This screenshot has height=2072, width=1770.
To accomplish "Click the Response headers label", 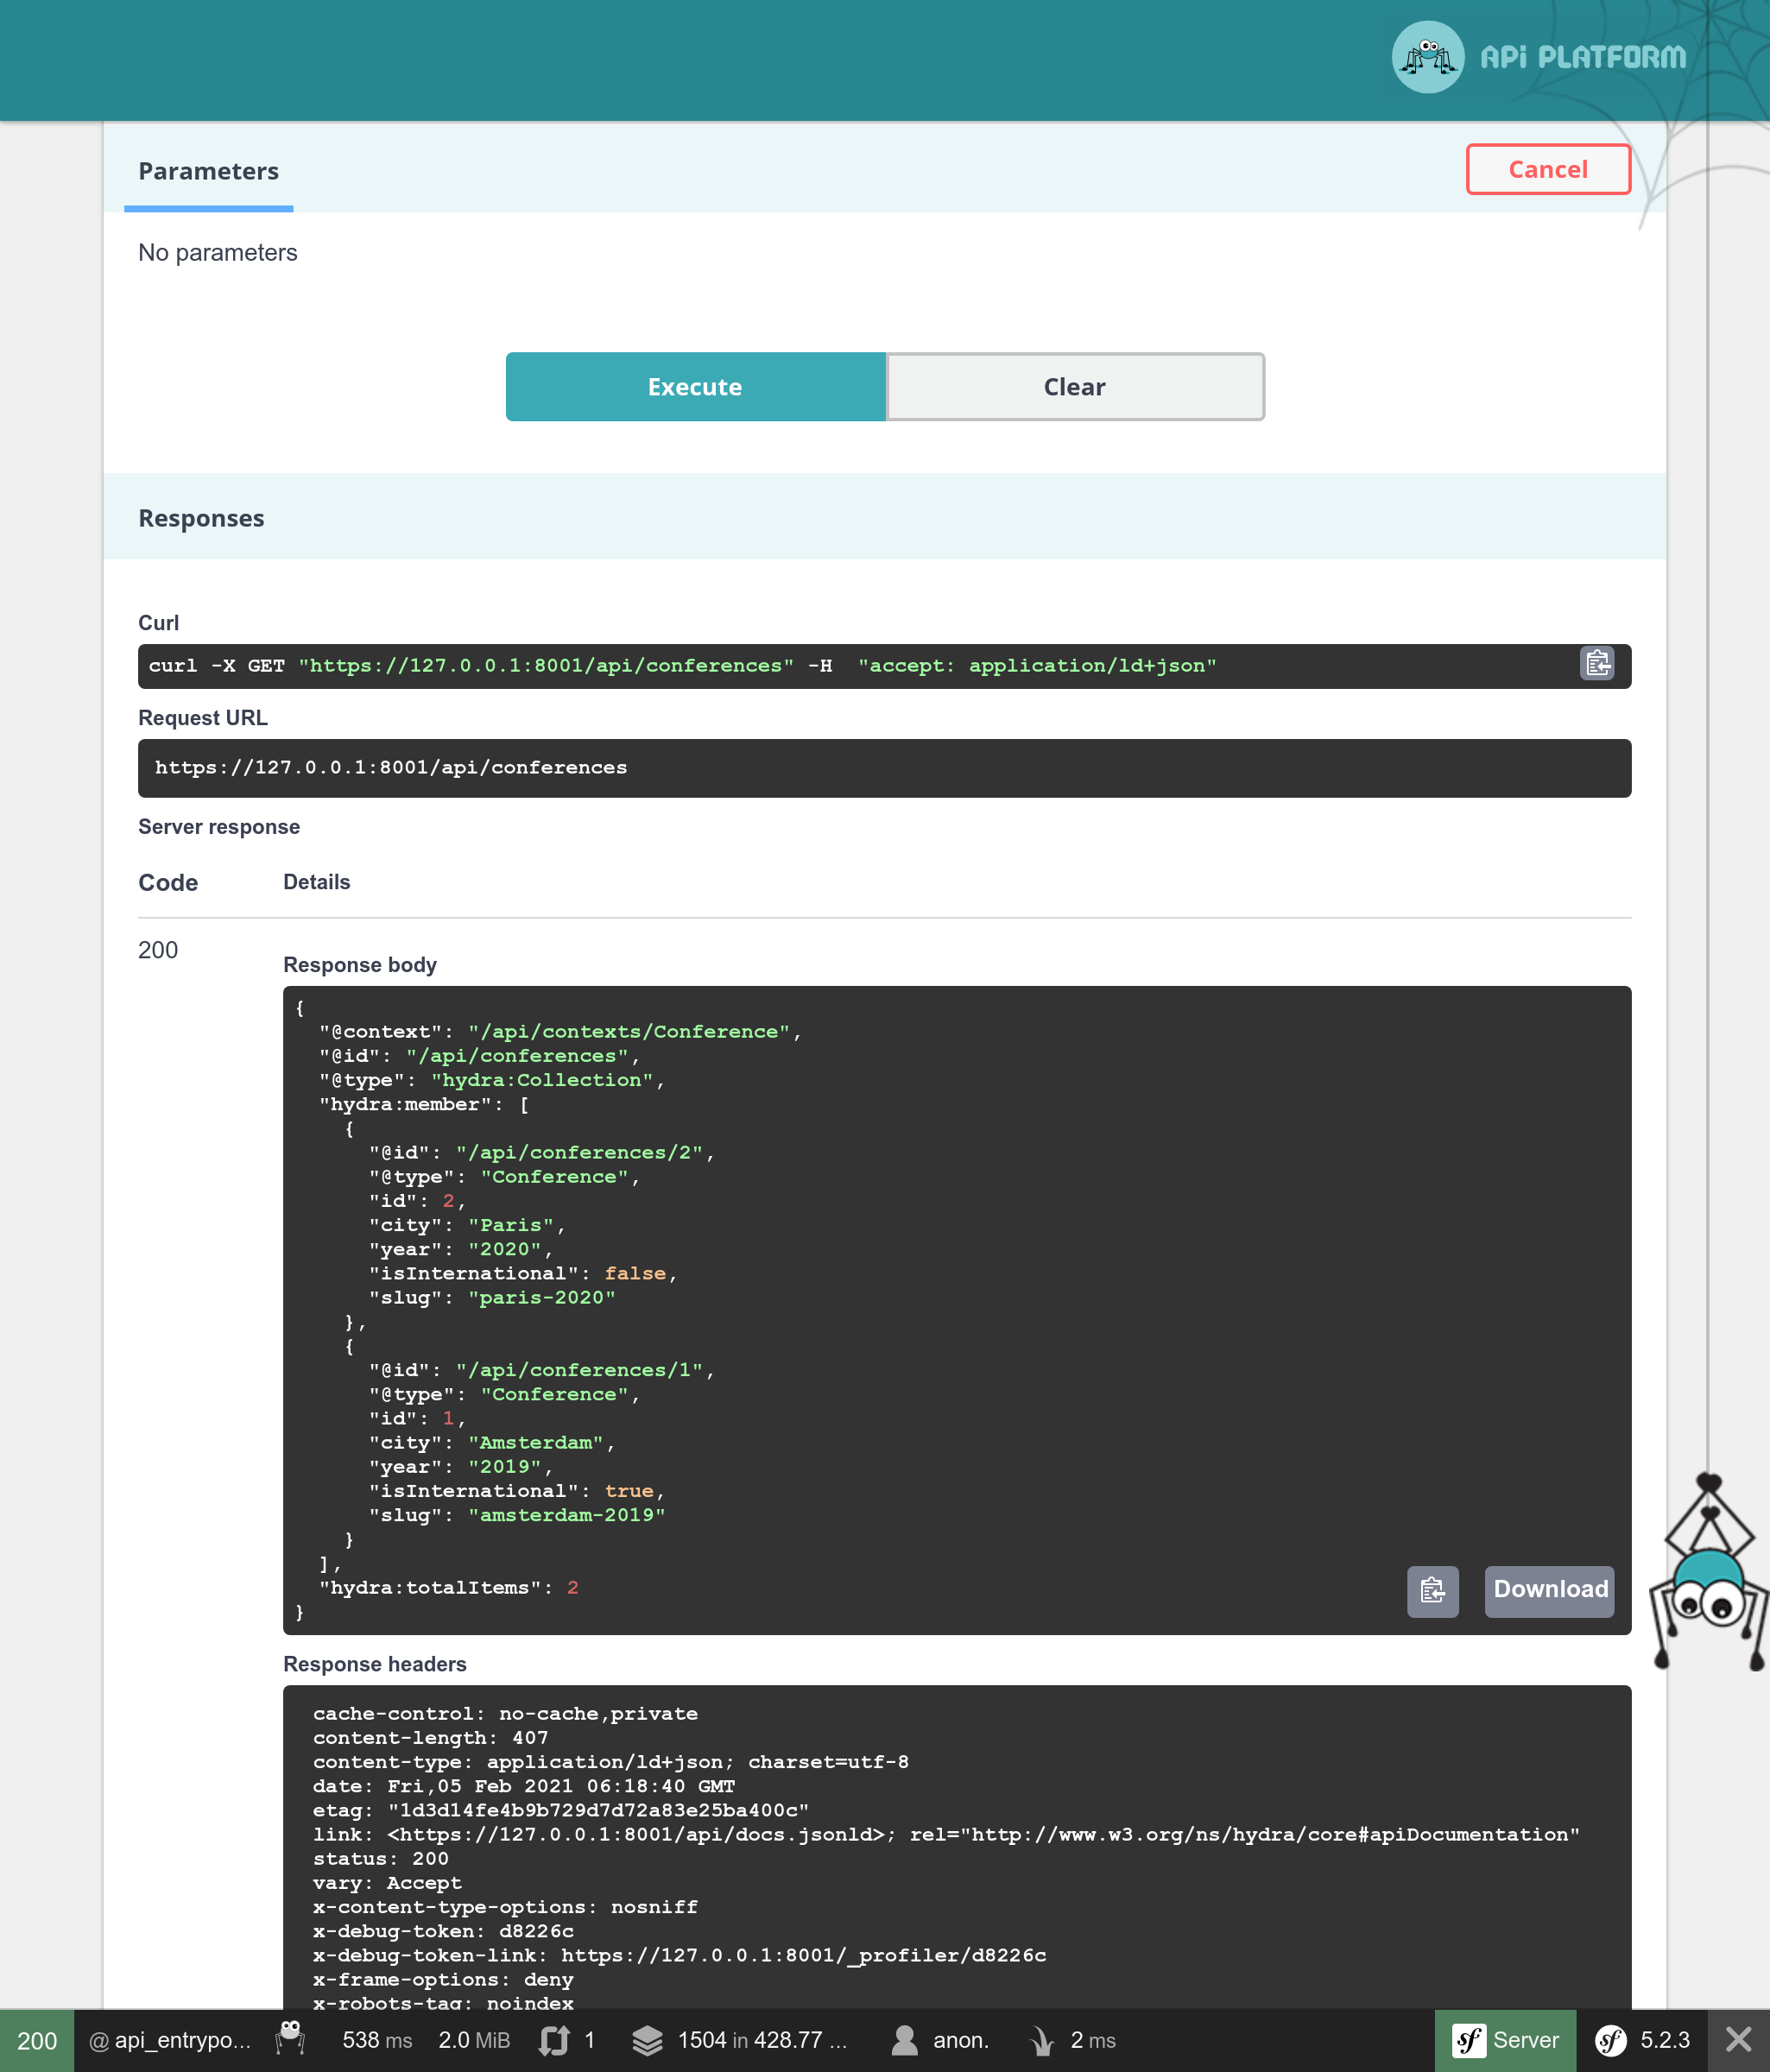I will tap(375, 1664).
